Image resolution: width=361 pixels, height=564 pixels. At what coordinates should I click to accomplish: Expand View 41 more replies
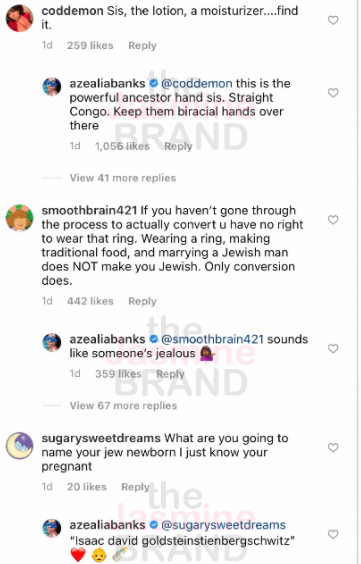(123, 178)
